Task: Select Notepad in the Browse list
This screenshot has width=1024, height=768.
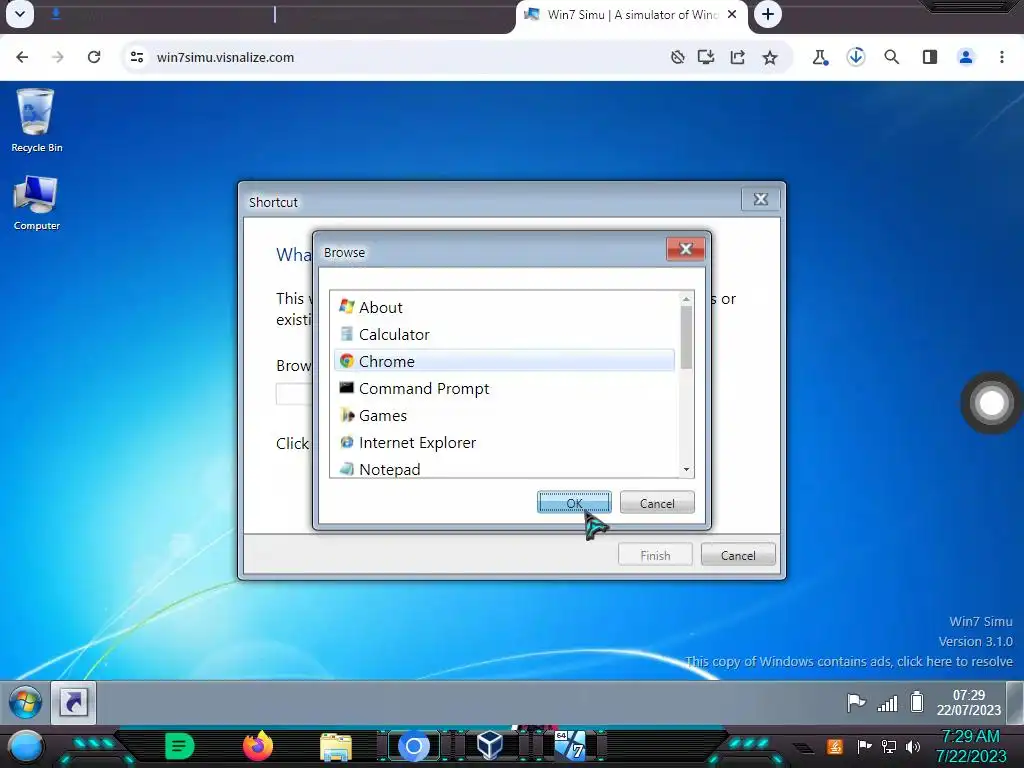Action: pyautogui.click(x=504, y=468)
